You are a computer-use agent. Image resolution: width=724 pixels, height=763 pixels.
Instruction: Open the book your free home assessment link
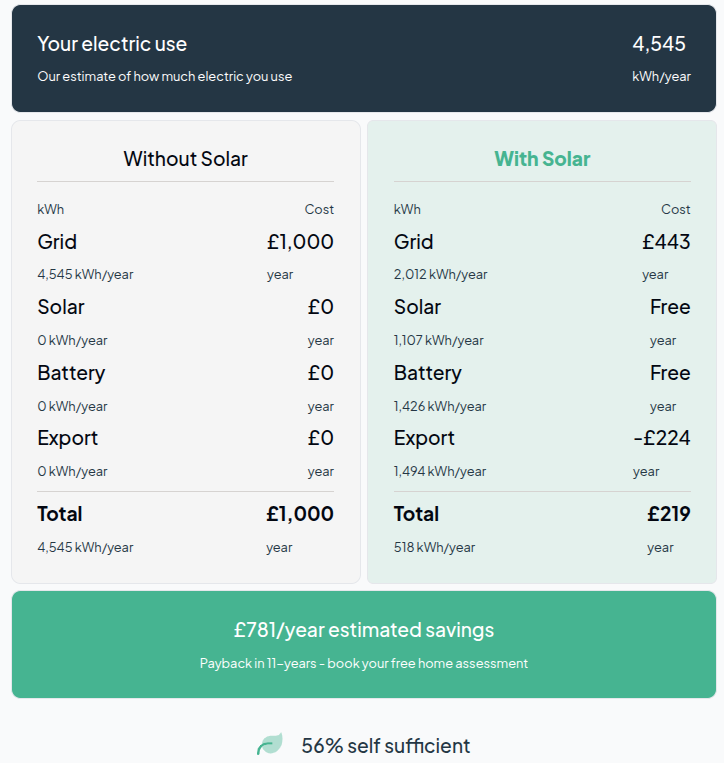pyautogui.click(x=427, y=664)
